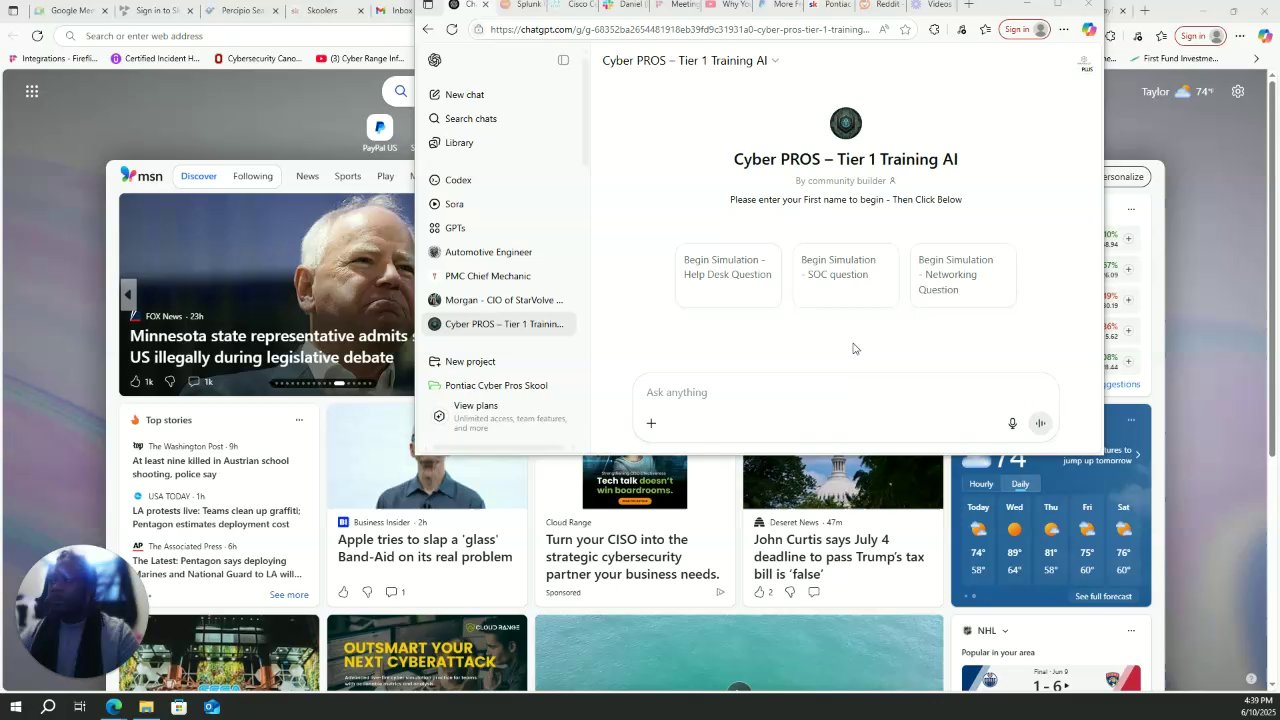Expand the Cyber PROS – Tier 1 Training AI dropdown

pyautogui.click(x=690, y=61)
